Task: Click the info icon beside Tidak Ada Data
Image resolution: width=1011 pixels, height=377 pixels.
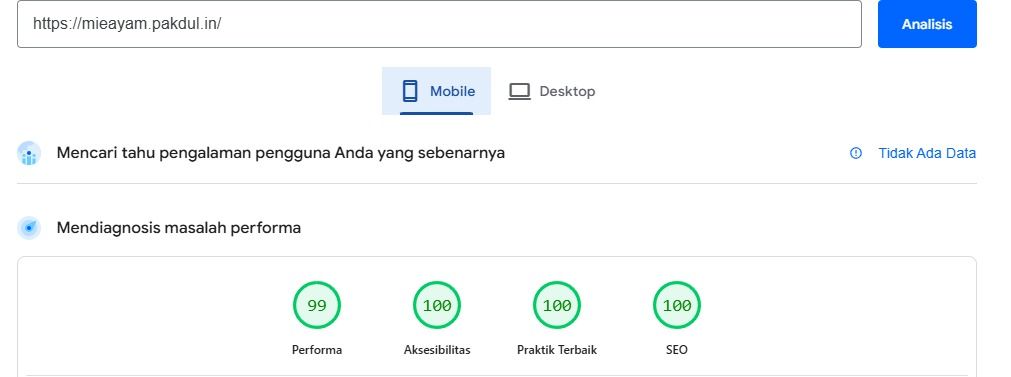Action: click(856, 153)
